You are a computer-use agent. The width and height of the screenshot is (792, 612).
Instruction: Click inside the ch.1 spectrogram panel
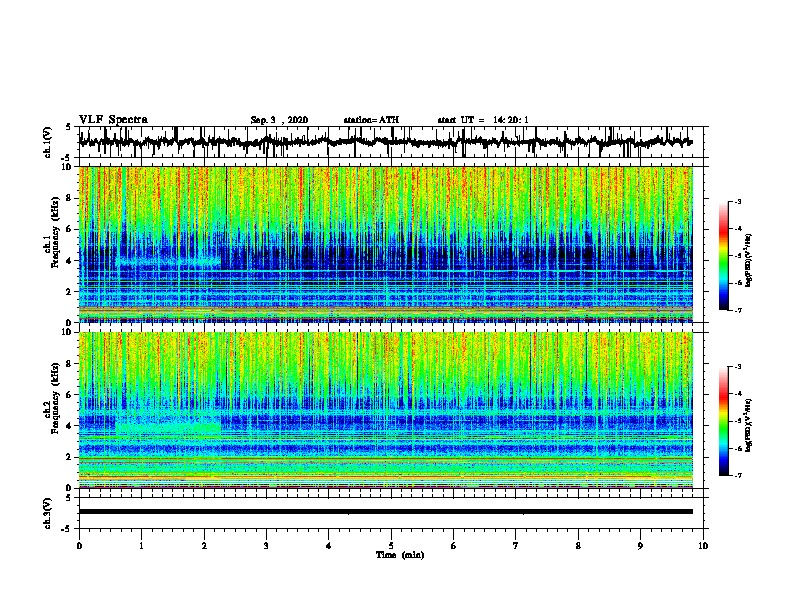[385, 244]
